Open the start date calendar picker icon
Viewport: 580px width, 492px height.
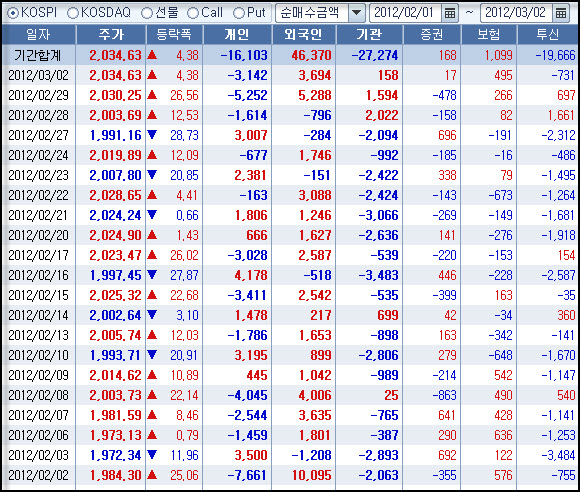449,13
